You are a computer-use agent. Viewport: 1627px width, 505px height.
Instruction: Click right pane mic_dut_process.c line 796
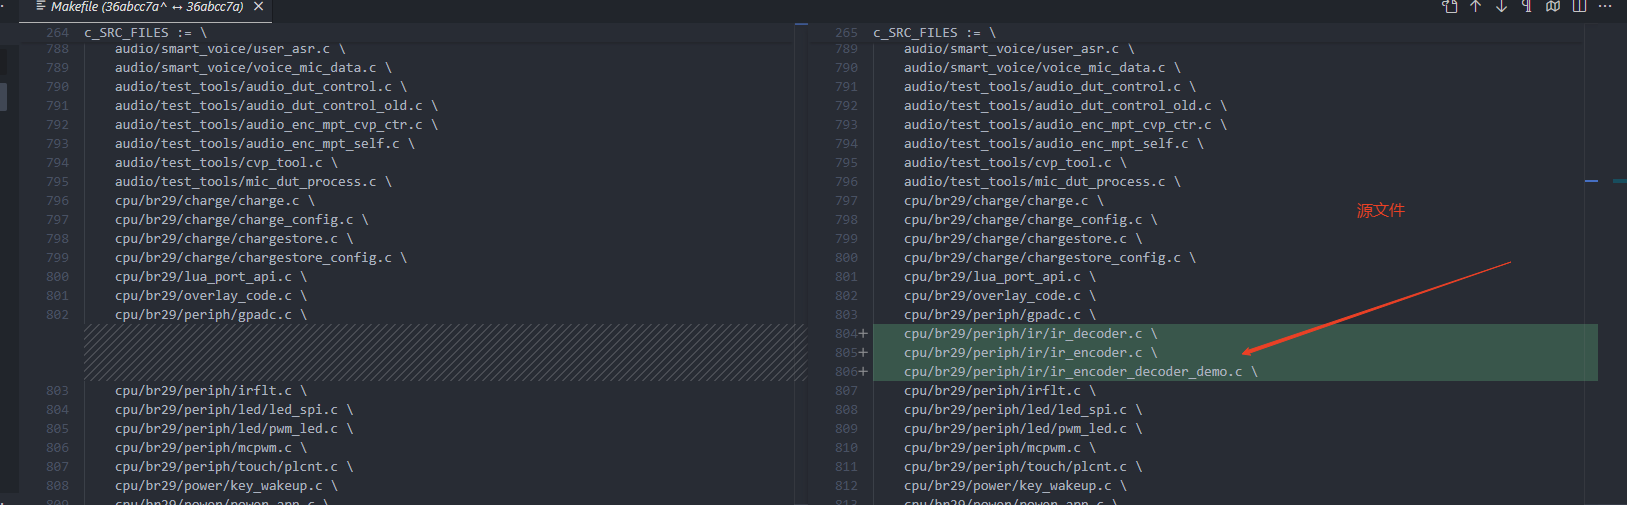1042,182
